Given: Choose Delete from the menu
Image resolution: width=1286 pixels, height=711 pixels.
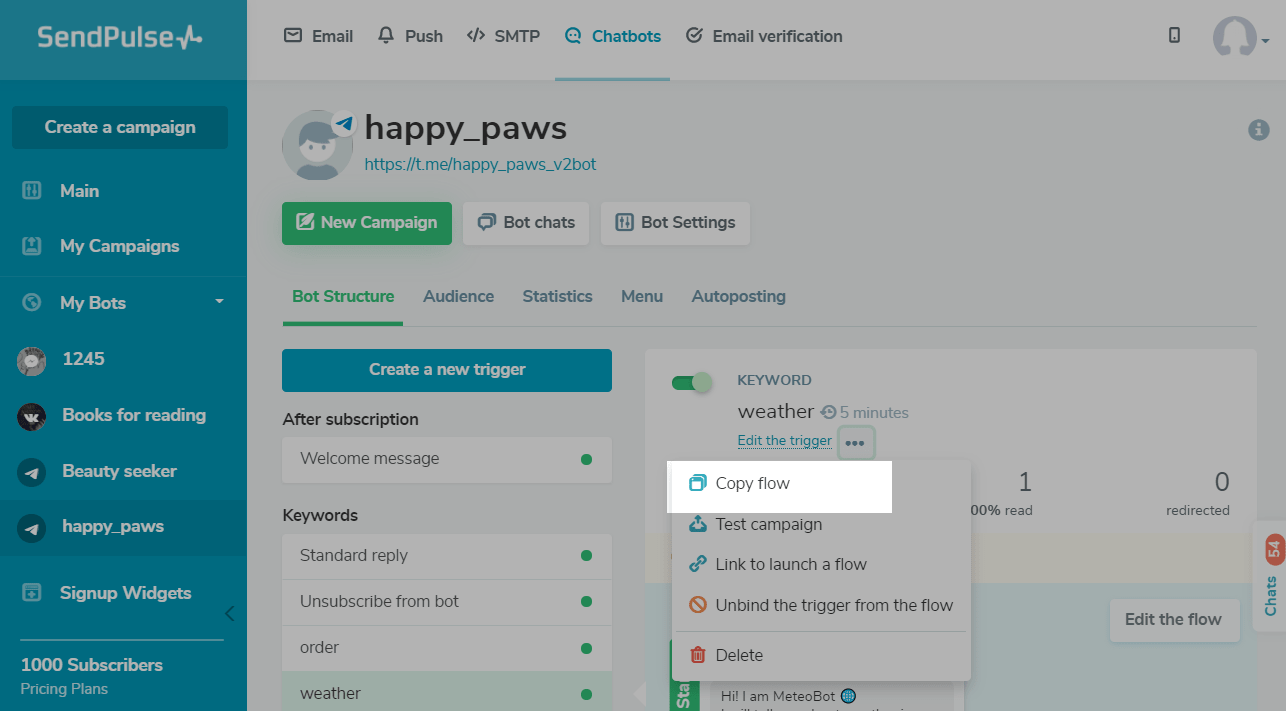Looking at the screenshot, I should click(x=820, y=655).
